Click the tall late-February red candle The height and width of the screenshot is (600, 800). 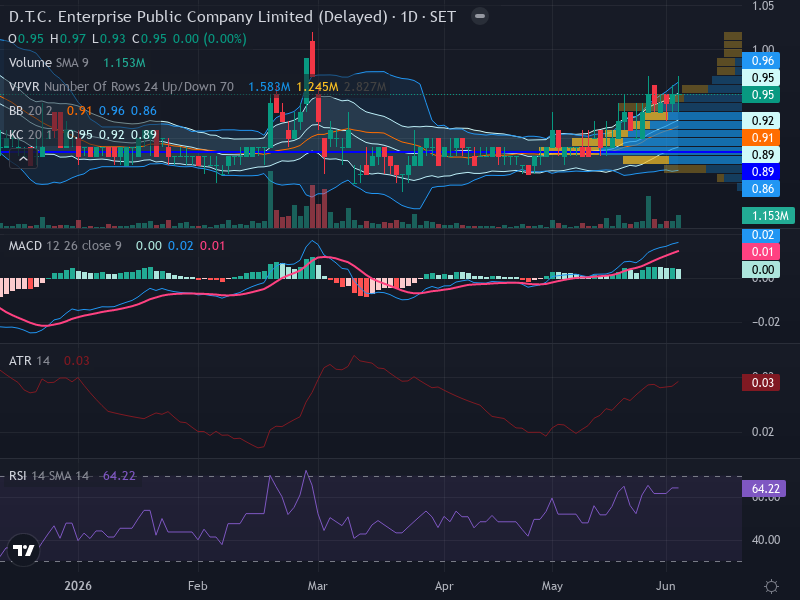coord(312,58)
